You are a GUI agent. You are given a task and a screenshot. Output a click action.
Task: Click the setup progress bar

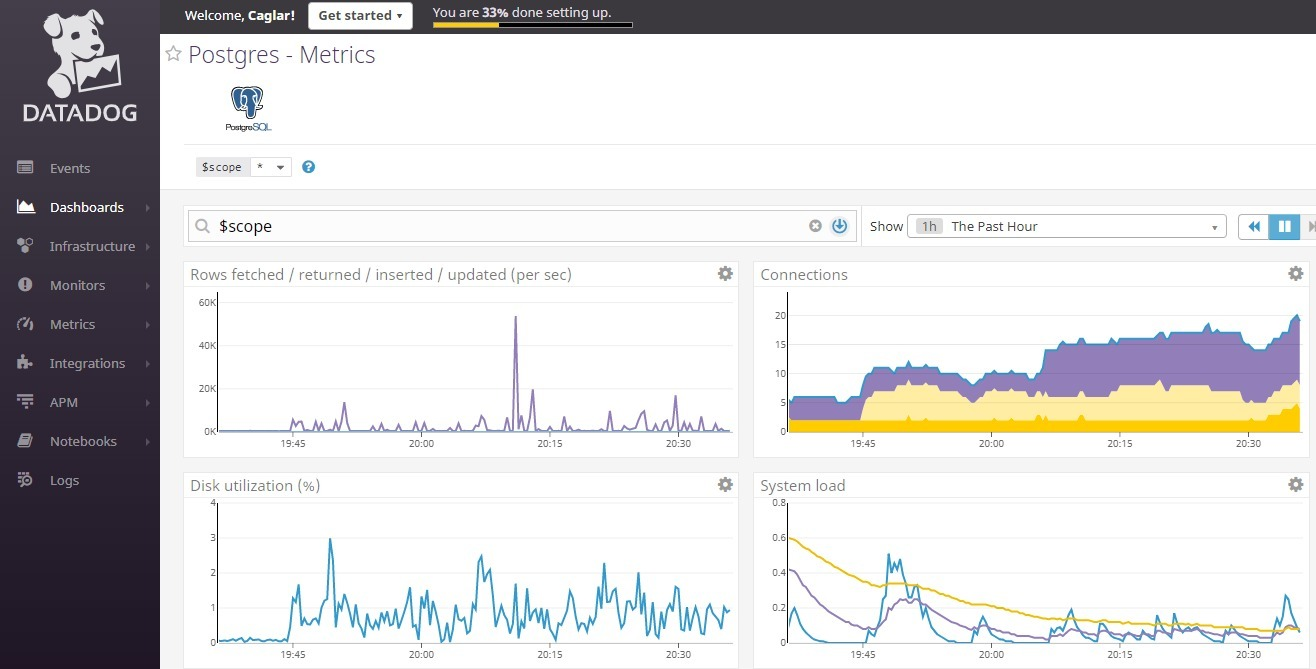tap(532, 25)
